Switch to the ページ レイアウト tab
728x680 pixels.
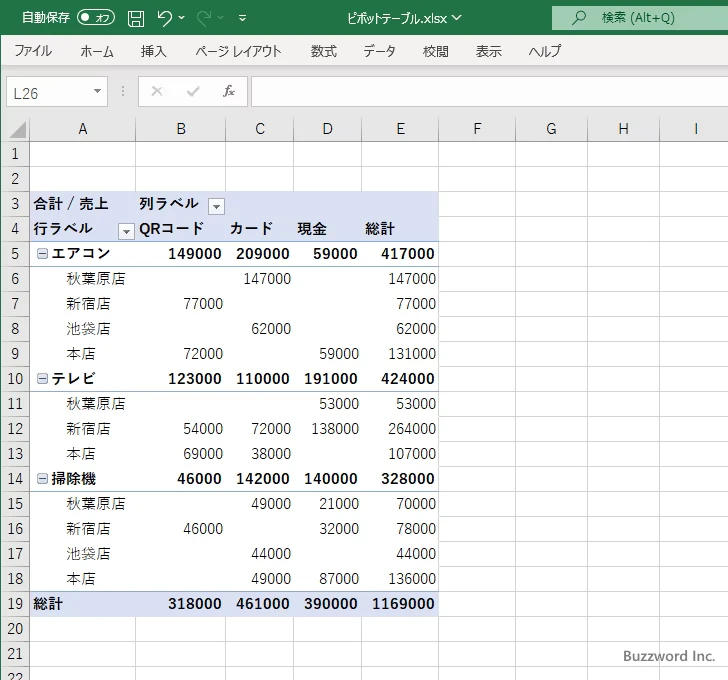click(238, 51)
